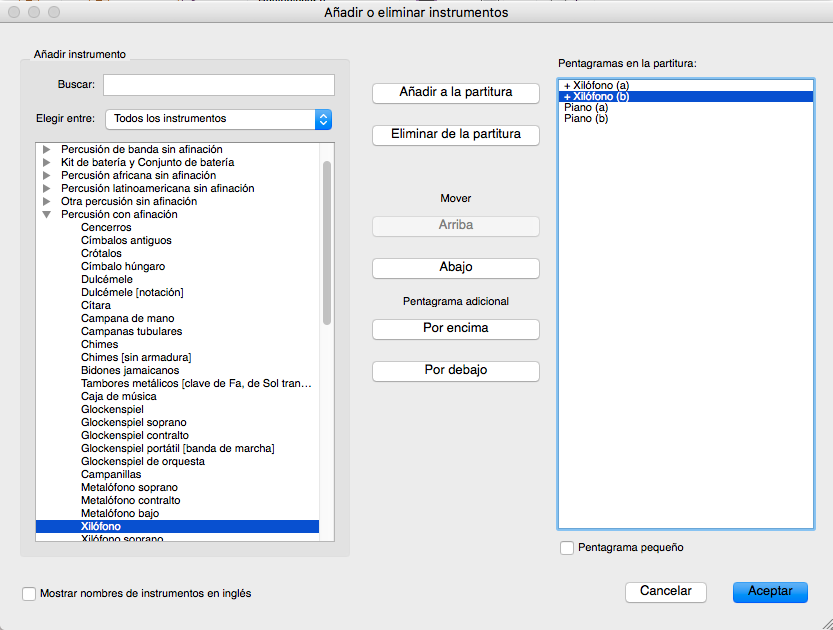Click the Buscar search field
Viewport: 833px width, 630px height.
coord(218,85)
